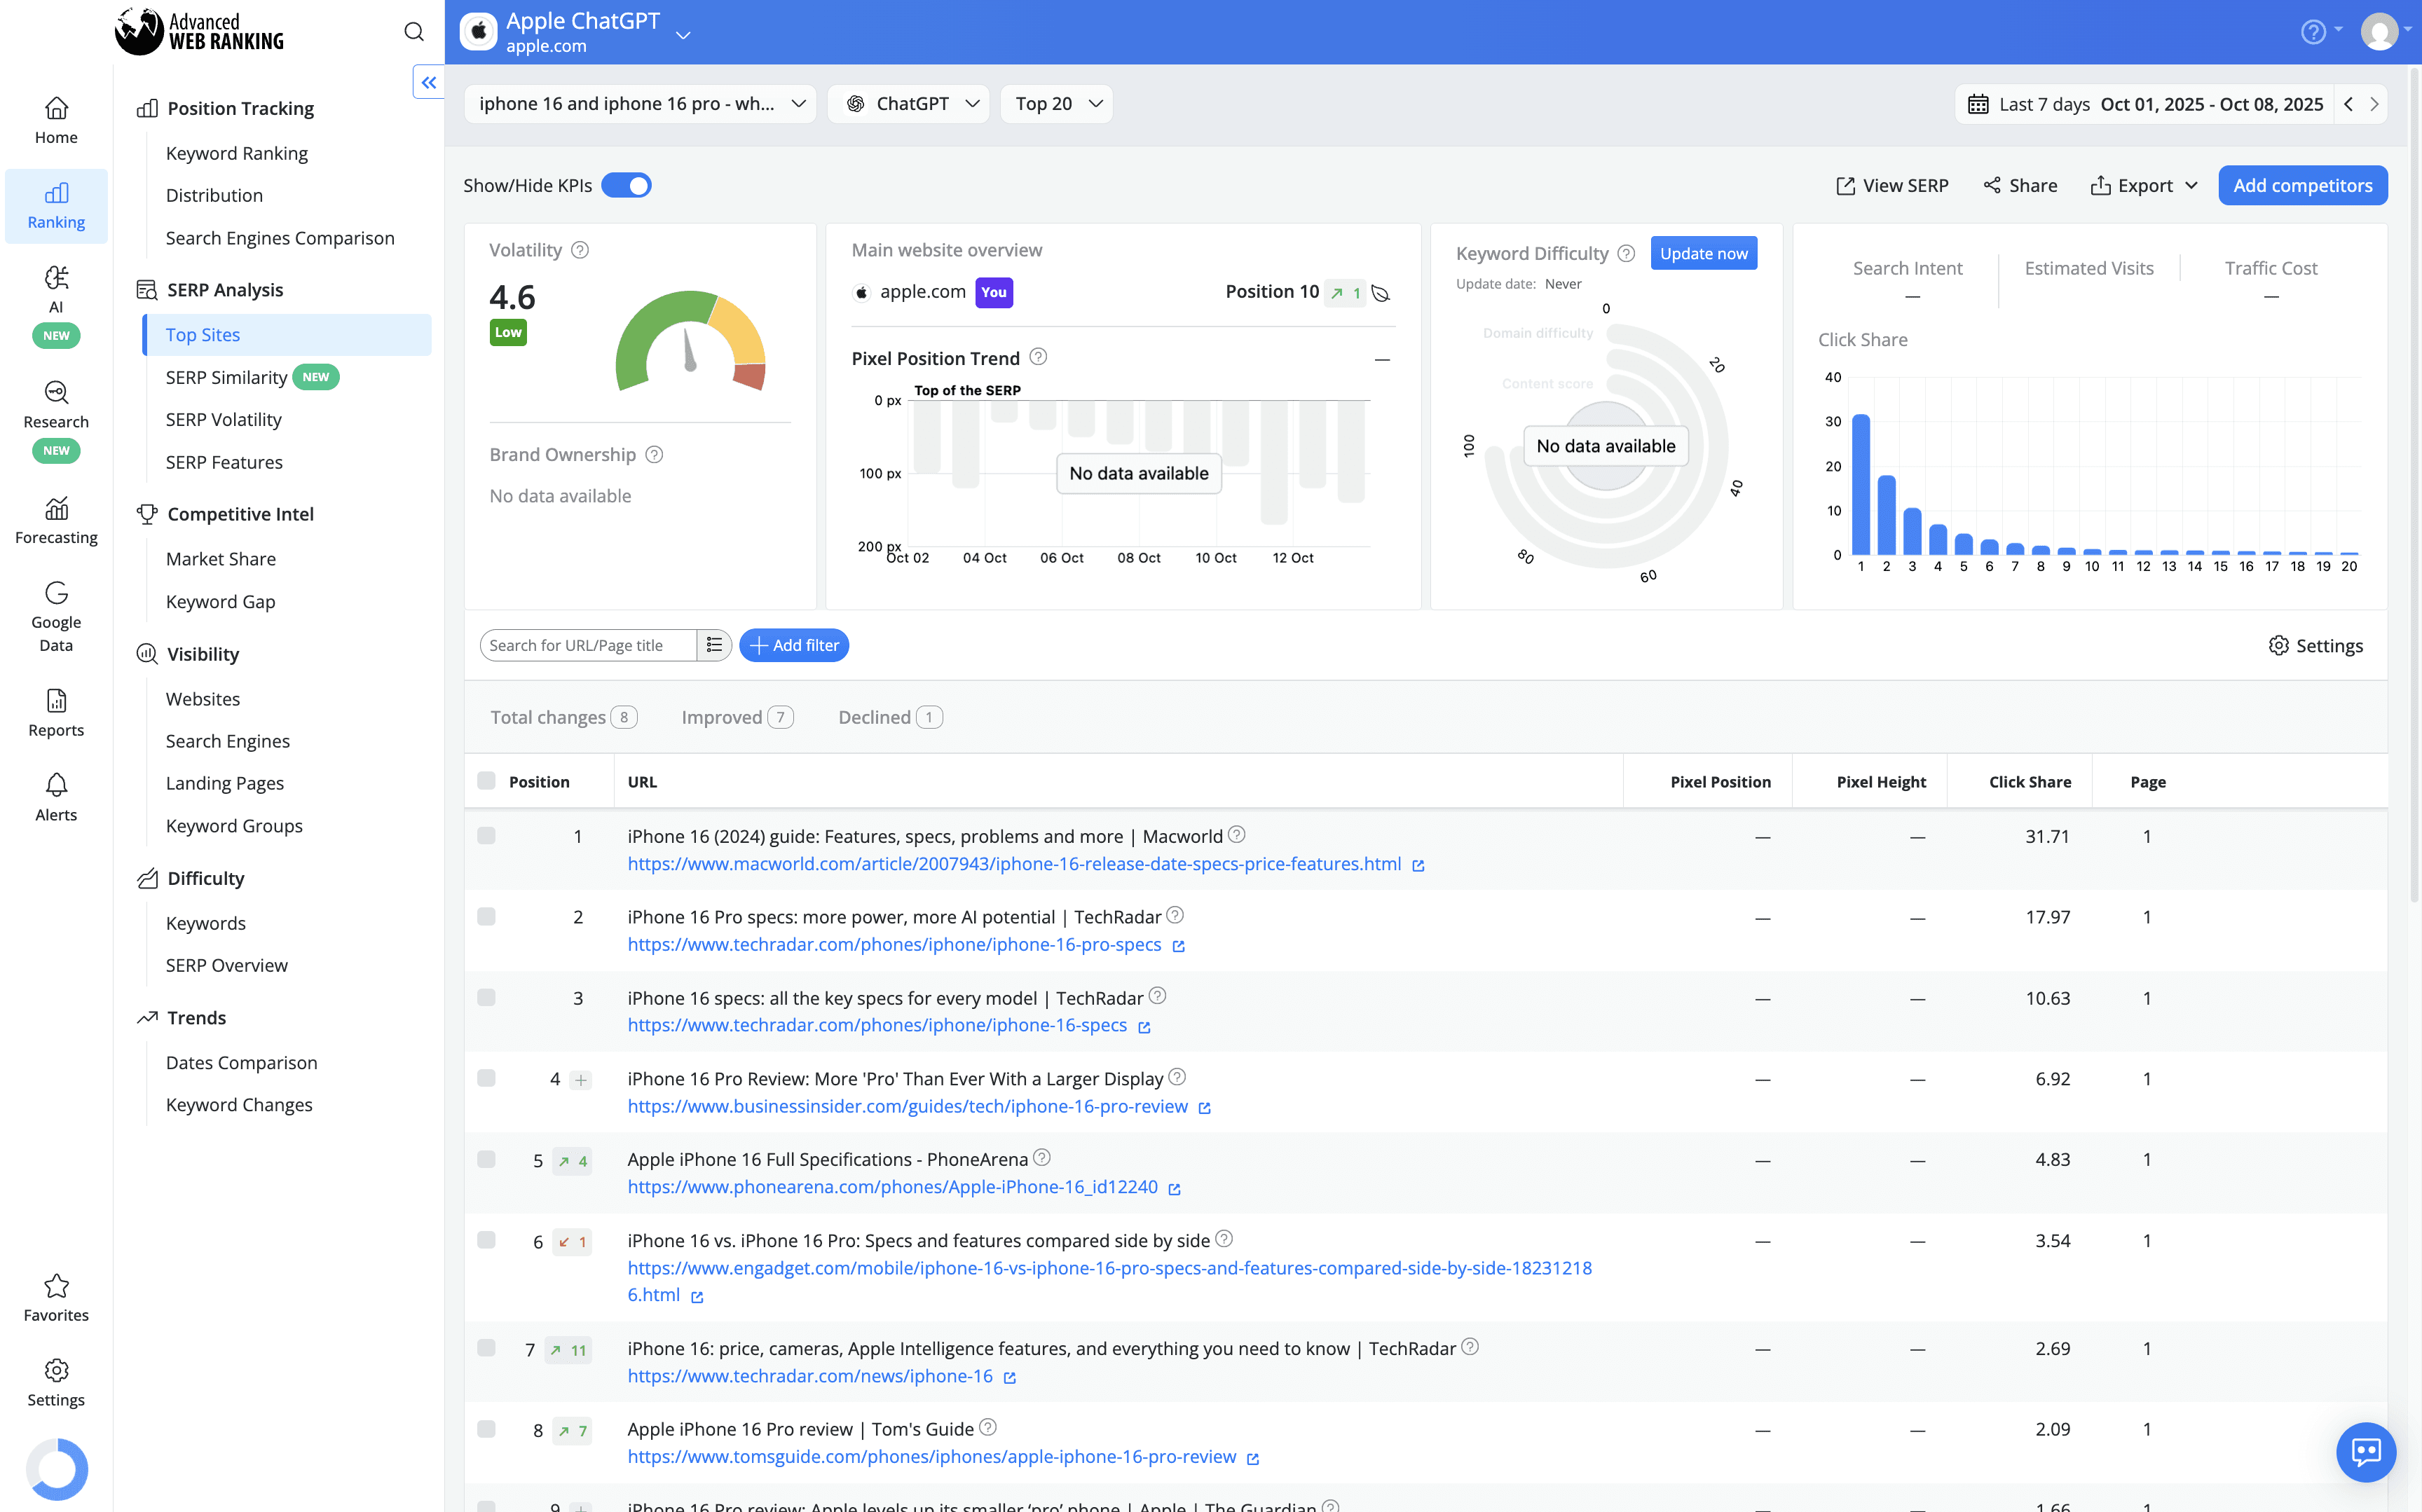Check the PhoneArena row checkbox
Screen dimensions: 2422x1512
pyautogui.click(x=486, y=1159)
